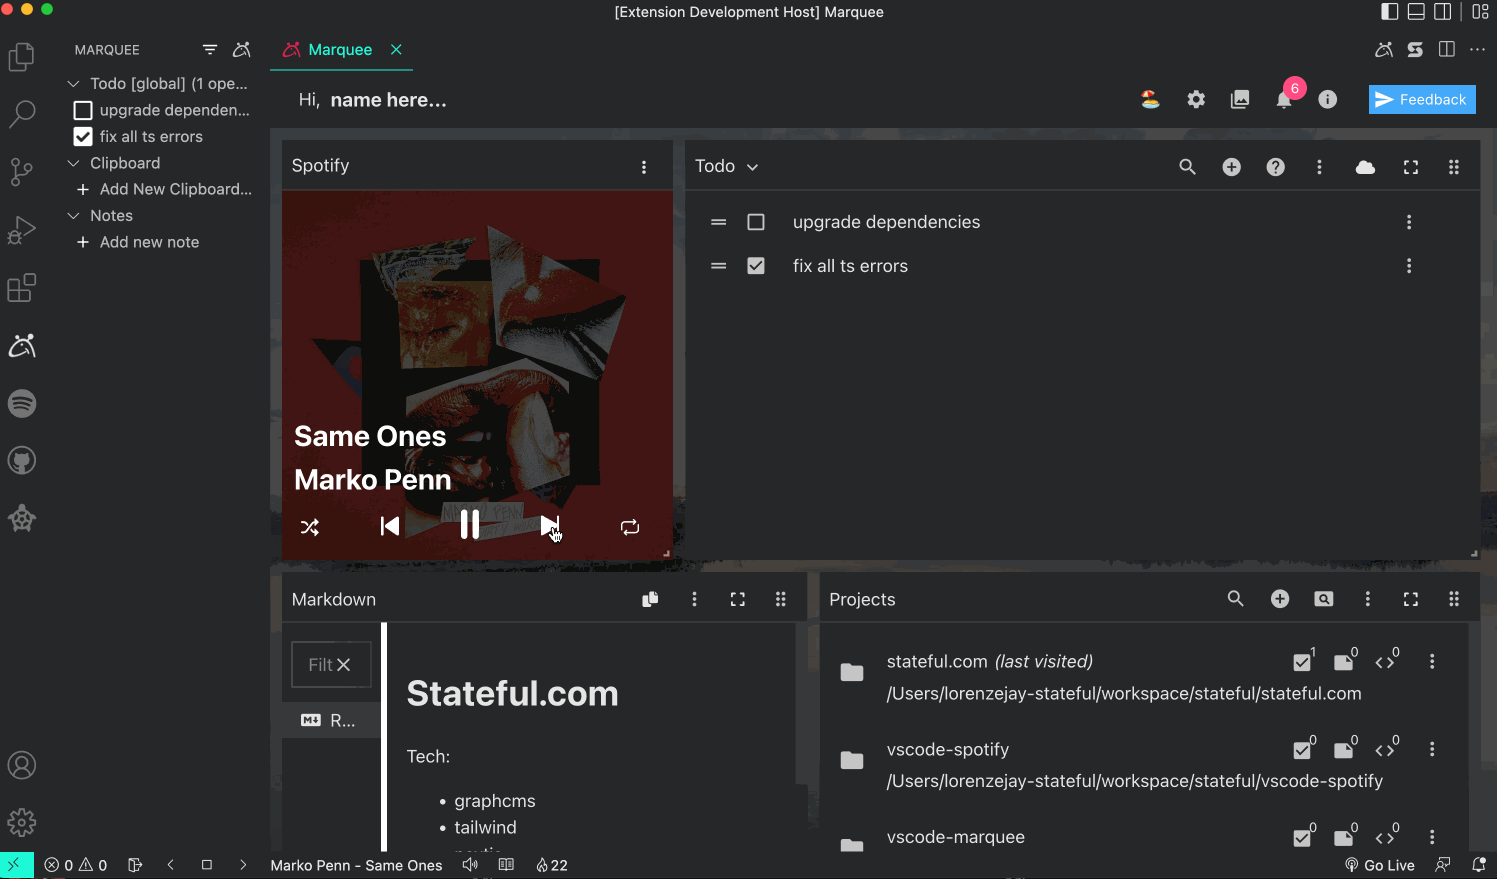Search in the Todo widget
Viewport: 1497px width, 879px height.
click(1187, 167)
